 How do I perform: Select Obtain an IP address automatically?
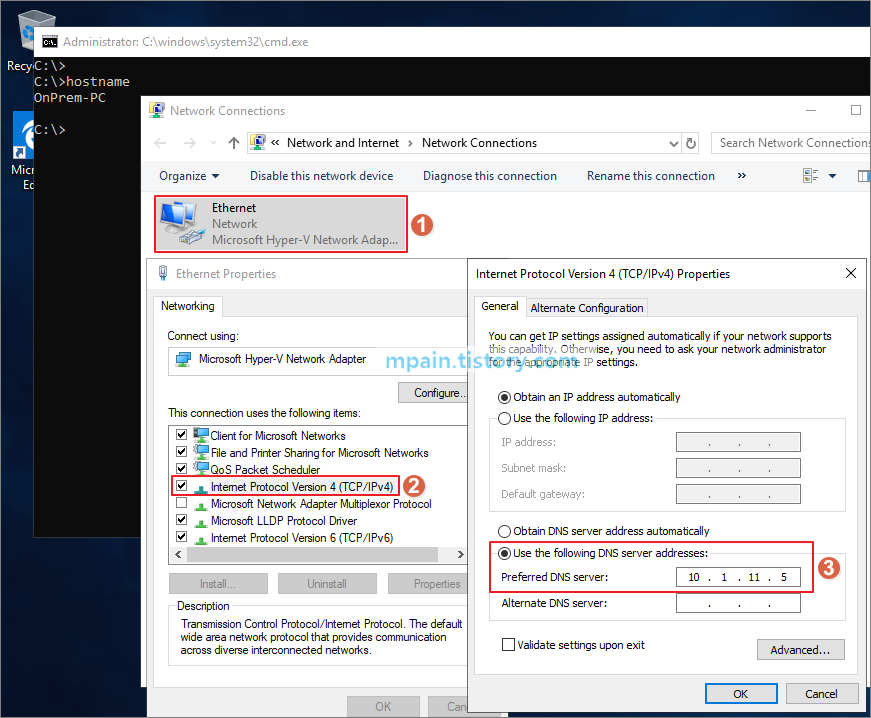(504, 398)
